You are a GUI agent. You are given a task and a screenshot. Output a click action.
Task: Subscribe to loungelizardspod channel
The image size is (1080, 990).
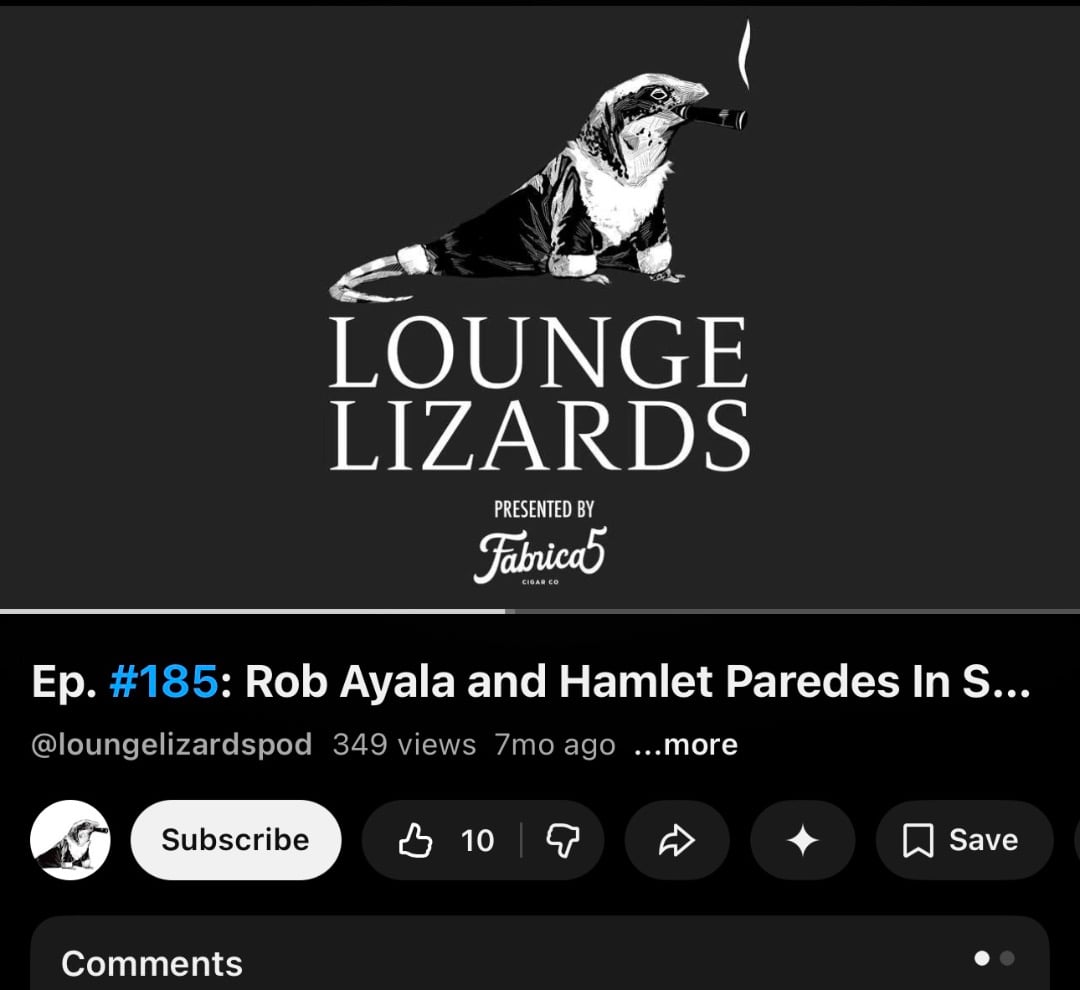236,840
